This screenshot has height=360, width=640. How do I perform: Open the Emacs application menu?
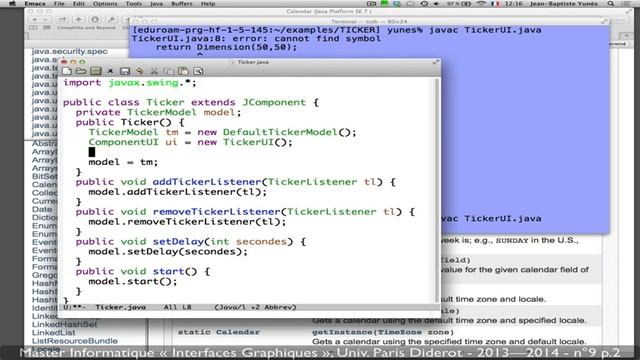pos(35,4)
